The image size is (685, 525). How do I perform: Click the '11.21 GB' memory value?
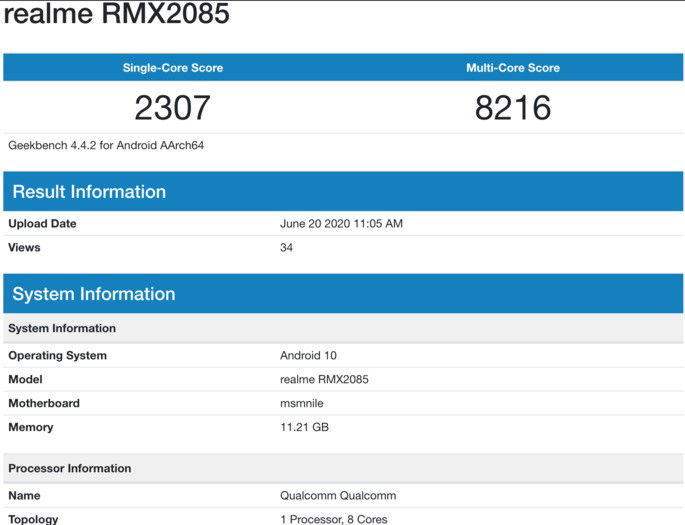click(304, 427)
